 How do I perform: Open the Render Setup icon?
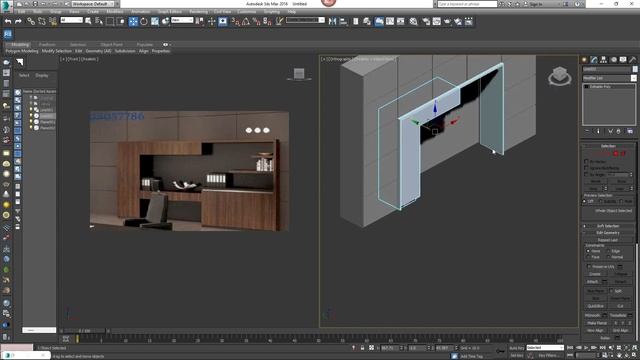[x=426, y=21]
